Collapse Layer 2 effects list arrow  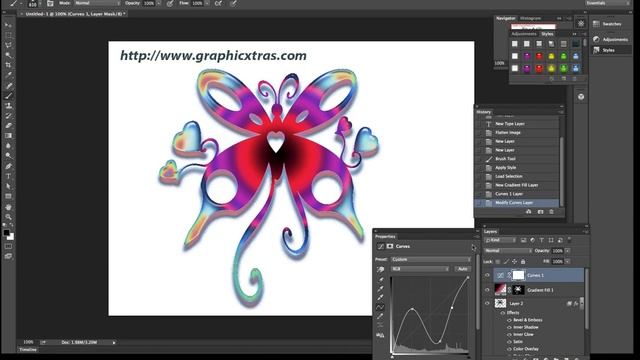[x=582, y=302]
